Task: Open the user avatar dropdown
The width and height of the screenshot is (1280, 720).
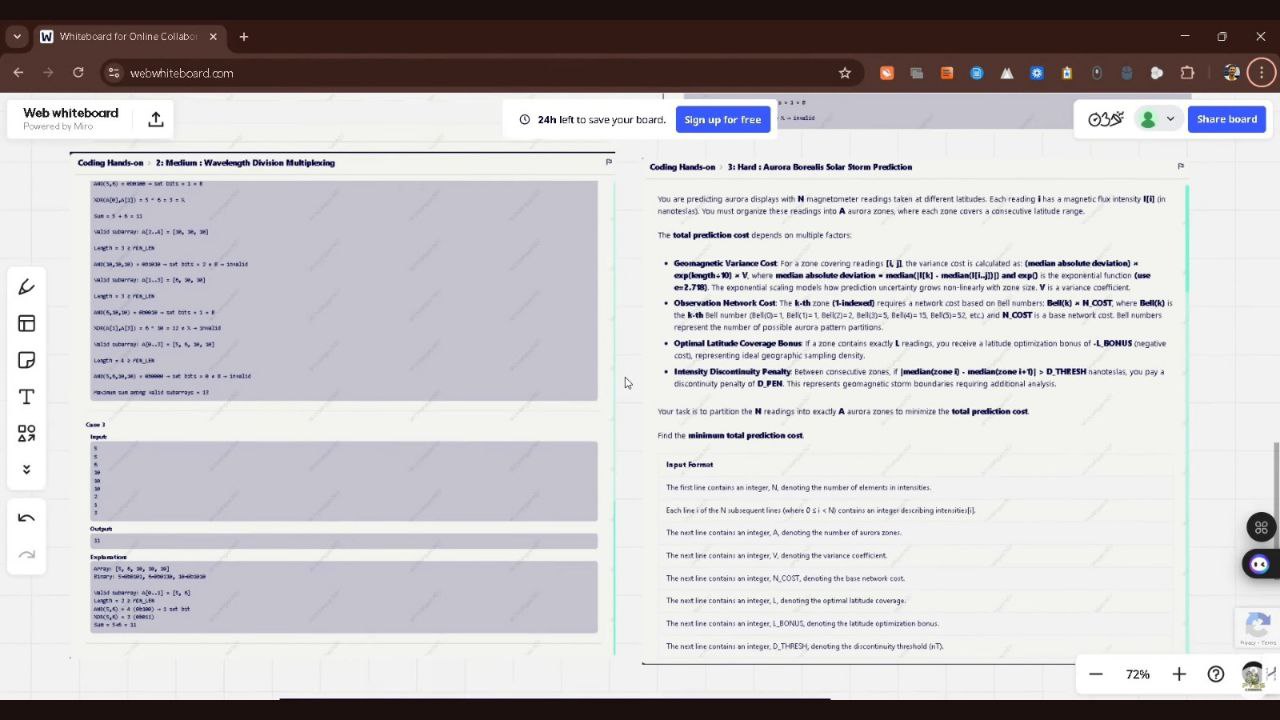Action: 1157,119
